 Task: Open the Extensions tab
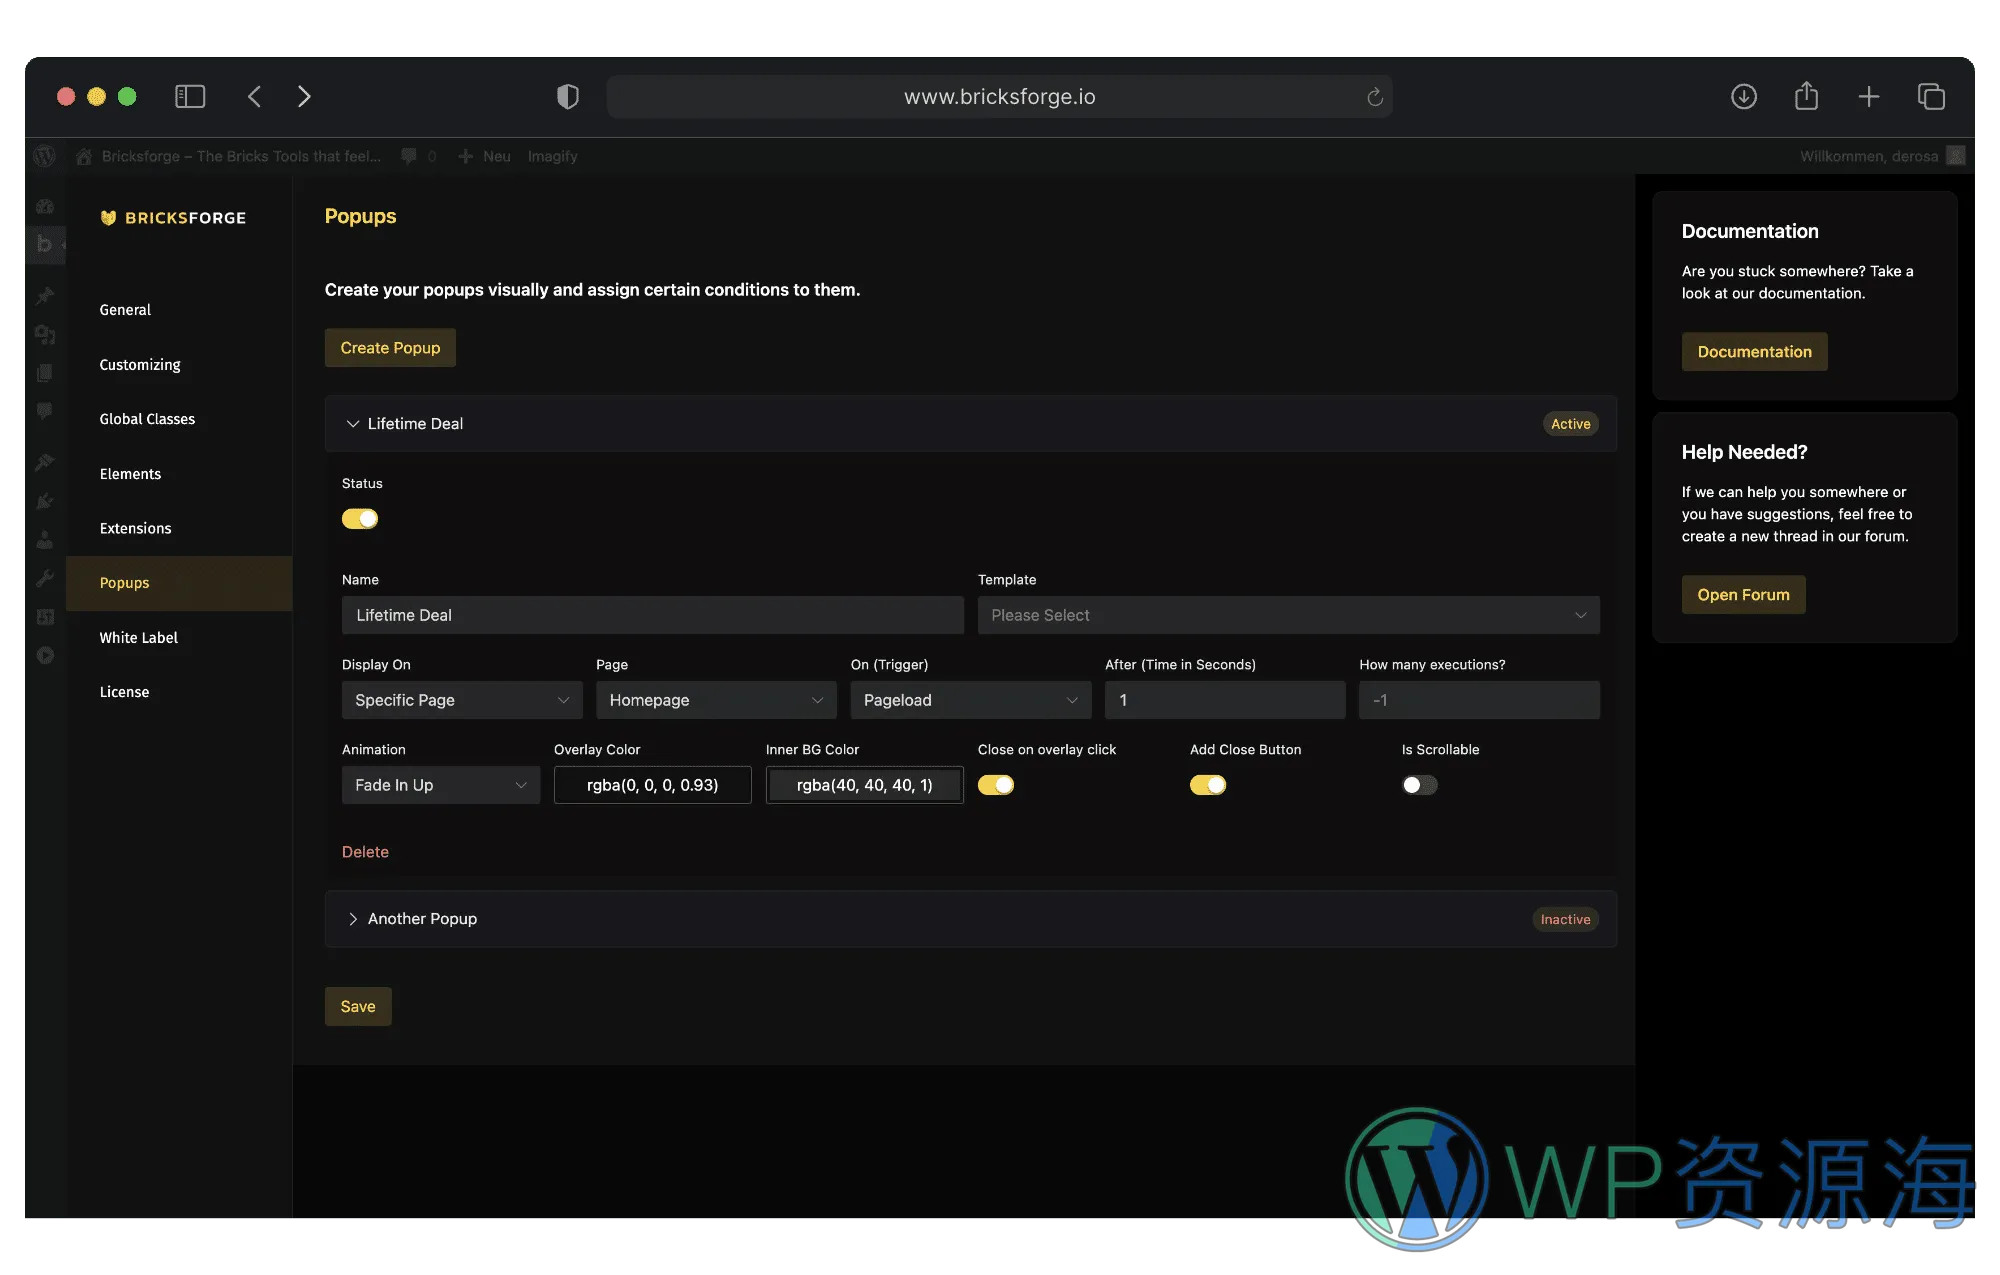135,528
